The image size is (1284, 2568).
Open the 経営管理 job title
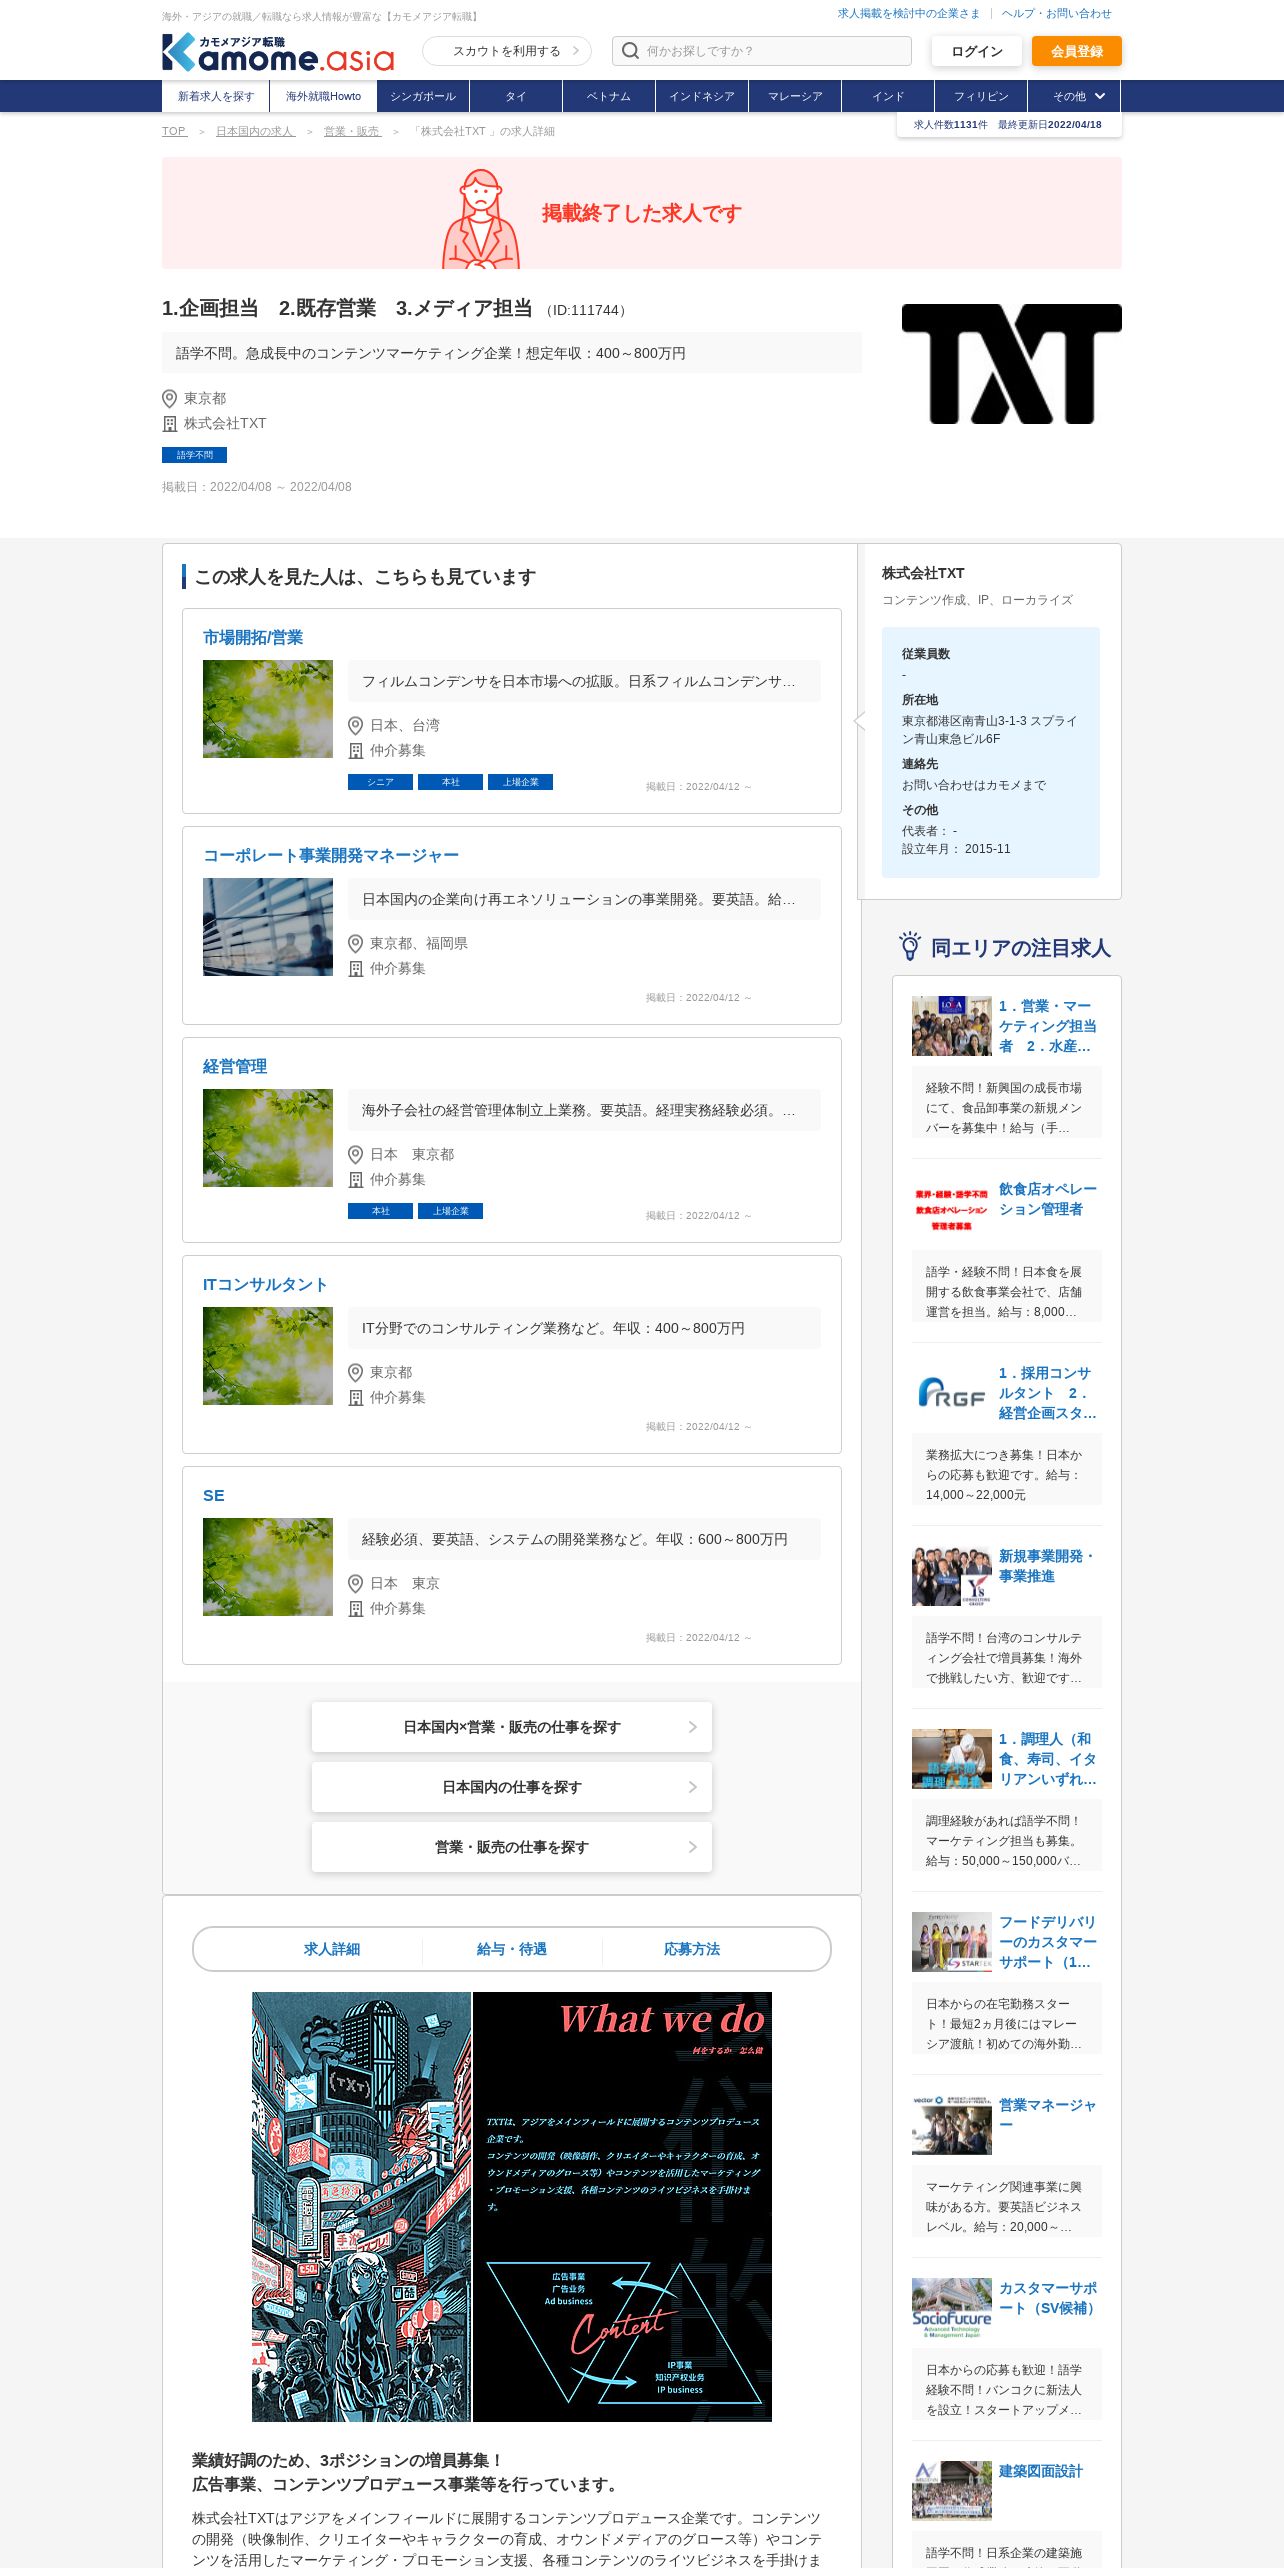pos(235,1066)
